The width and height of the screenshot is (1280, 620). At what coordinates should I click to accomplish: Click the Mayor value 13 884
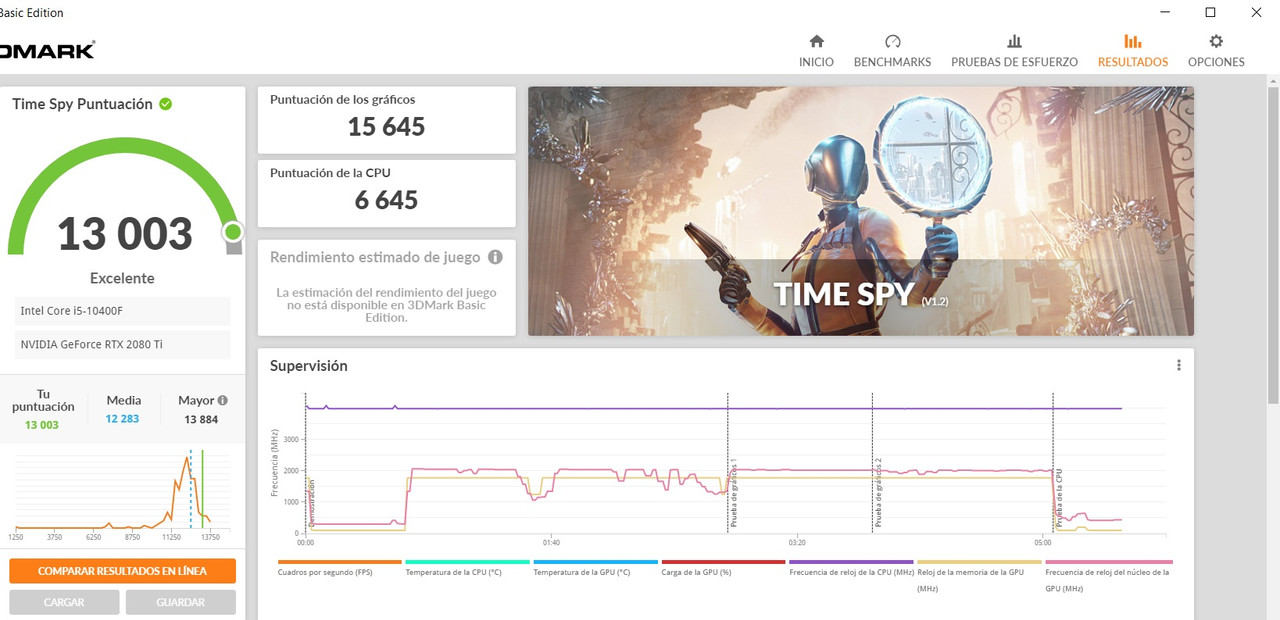point(201,420)
